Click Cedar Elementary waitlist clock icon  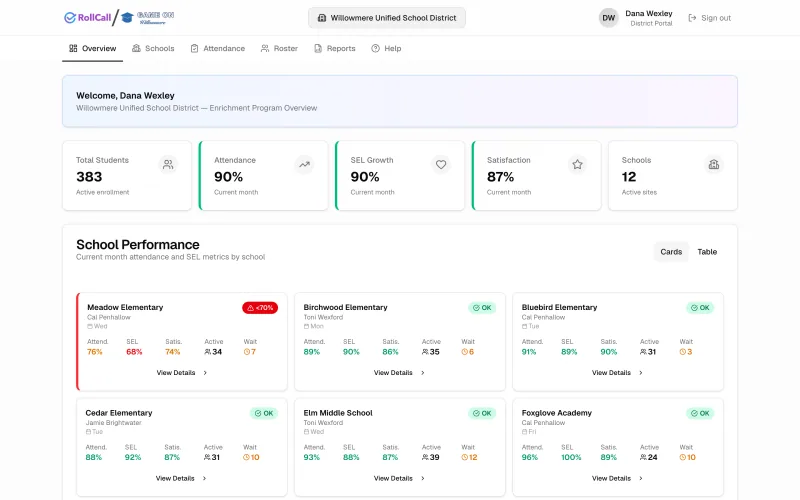[246, 458]
